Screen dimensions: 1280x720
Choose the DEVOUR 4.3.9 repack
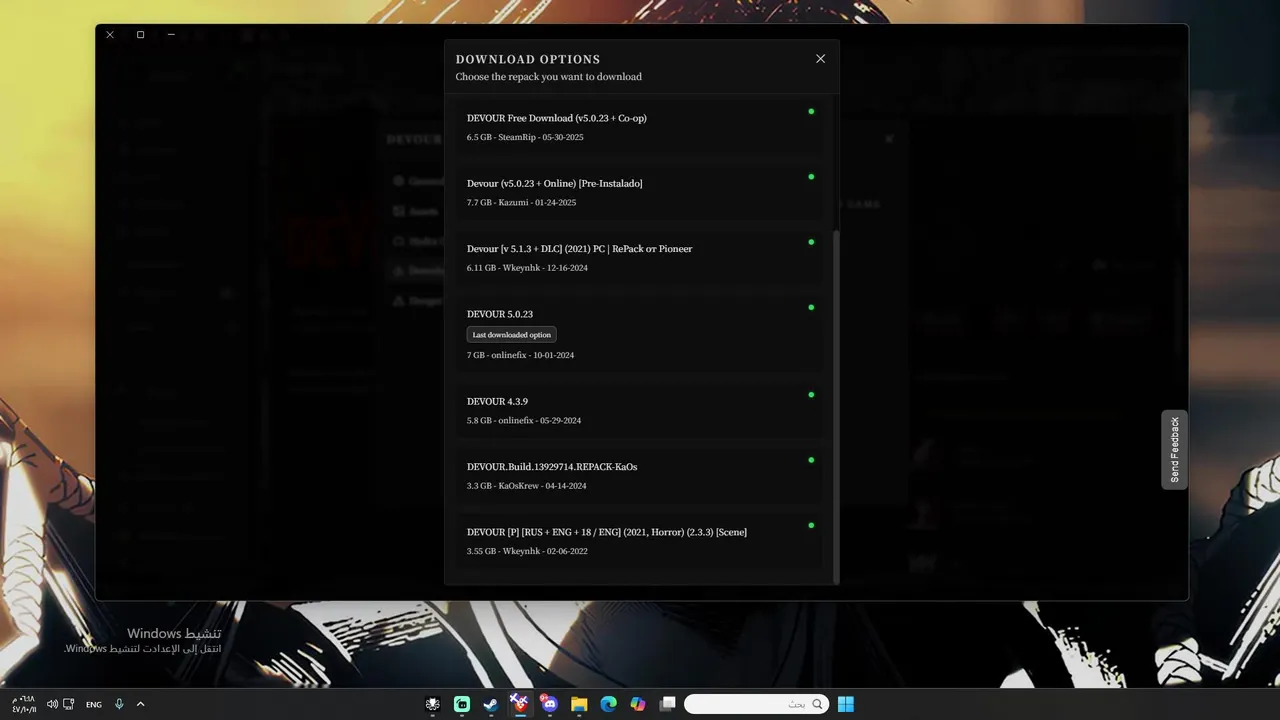(x=641, y=410)
